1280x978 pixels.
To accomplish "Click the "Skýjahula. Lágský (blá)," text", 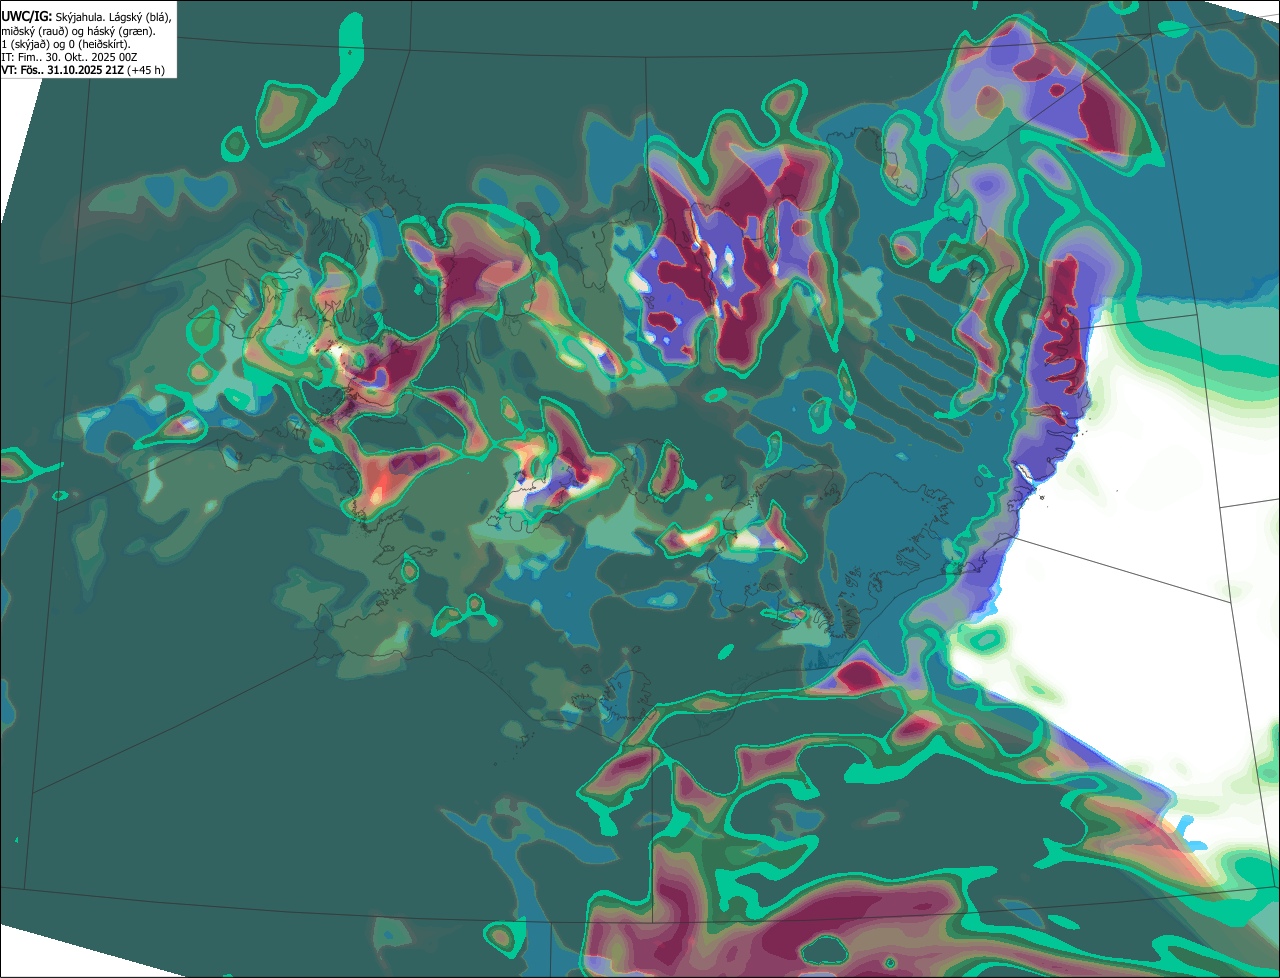I will click(x=113, y=17).
